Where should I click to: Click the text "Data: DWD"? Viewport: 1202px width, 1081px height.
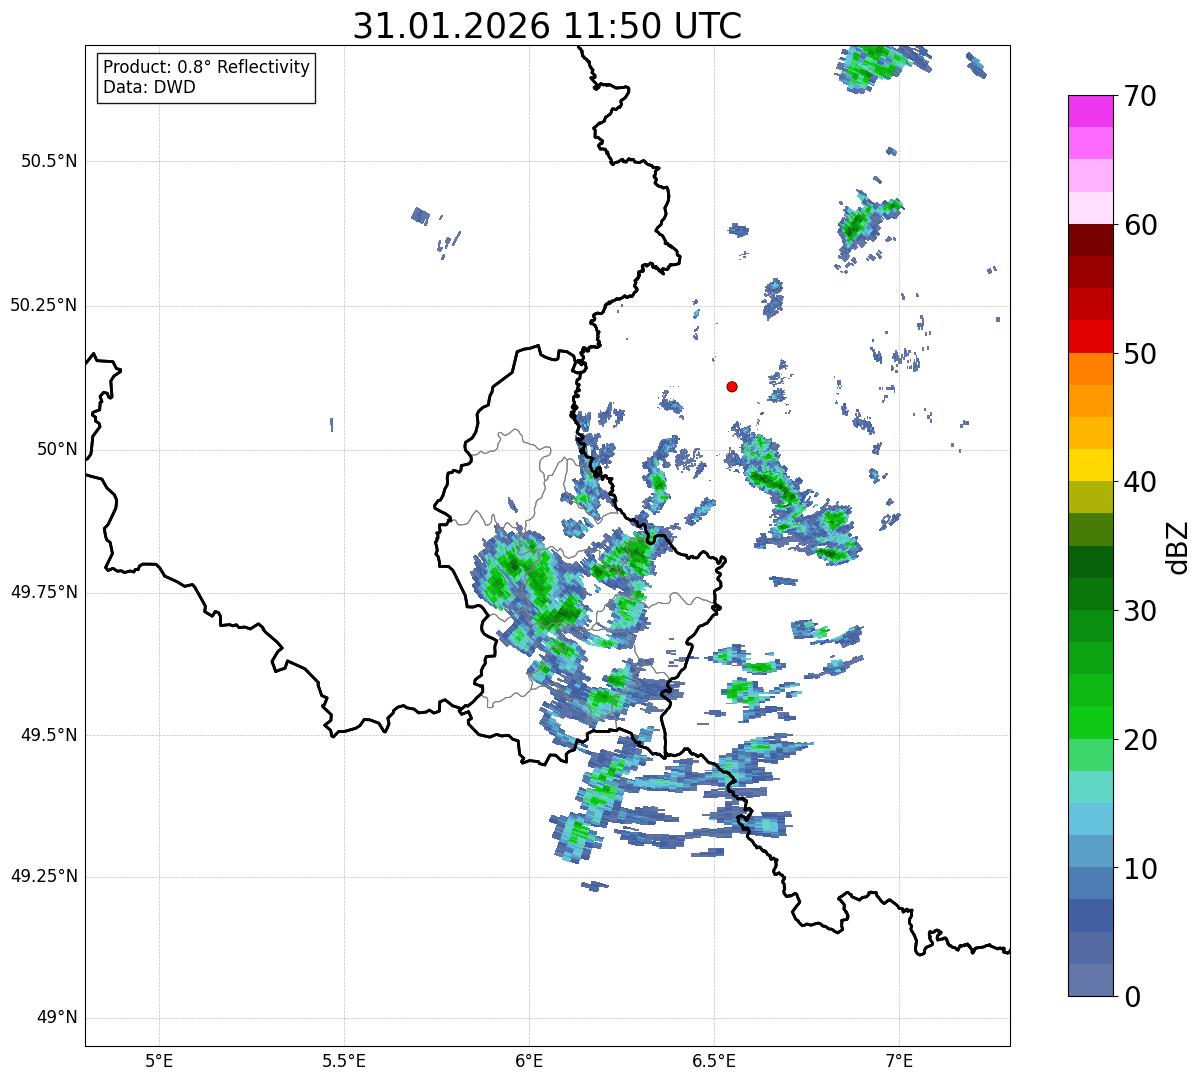[x=149, y=87]
